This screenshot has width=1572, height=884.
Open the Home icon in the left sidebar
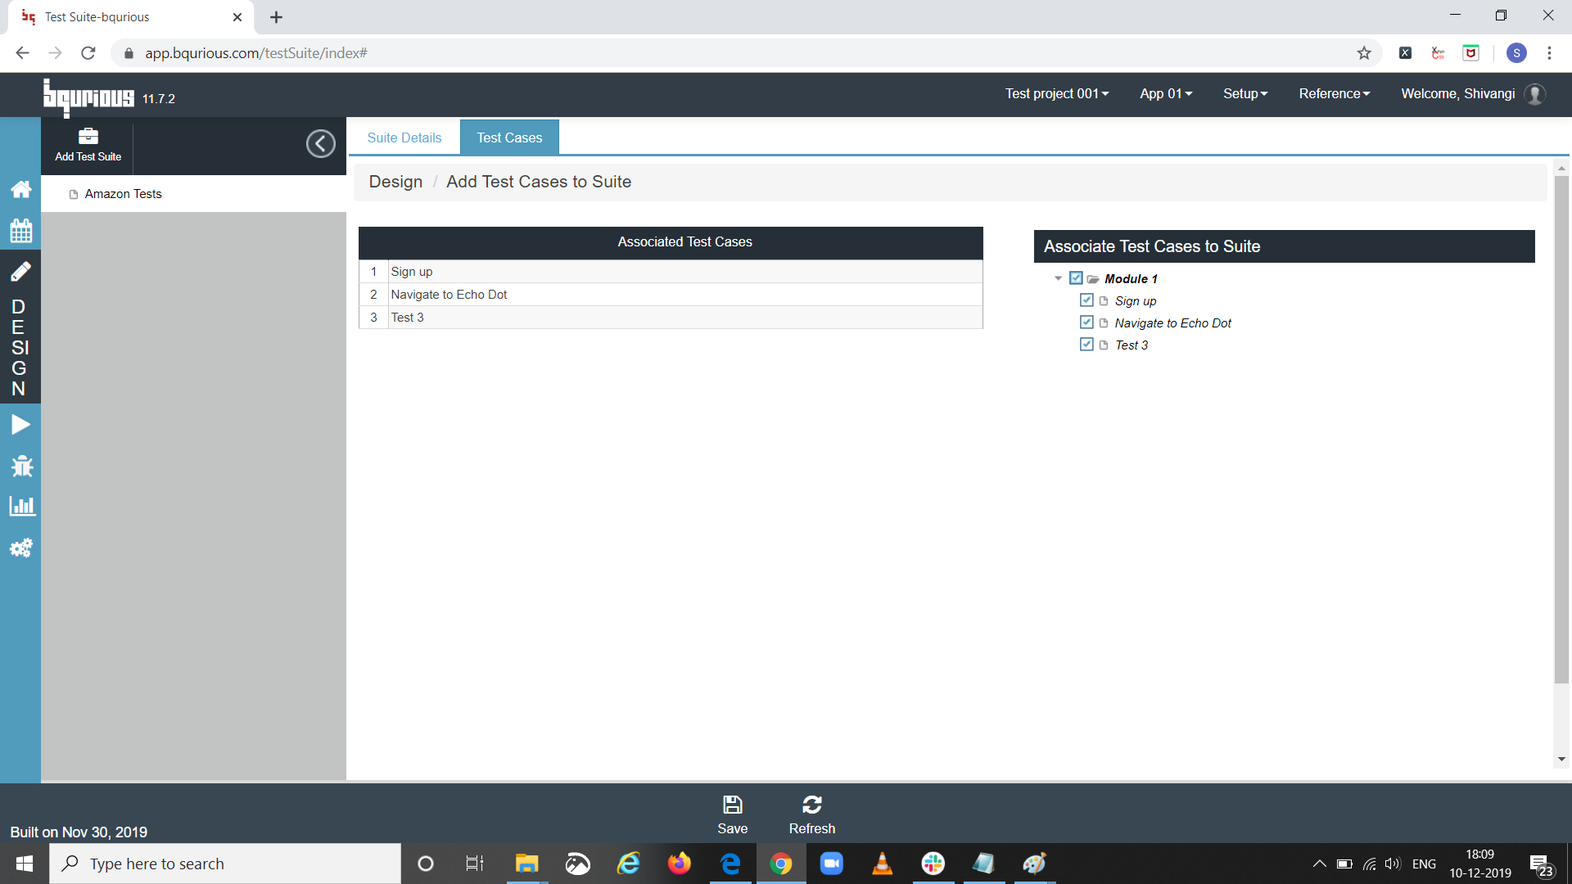click(x=21, y=189)
